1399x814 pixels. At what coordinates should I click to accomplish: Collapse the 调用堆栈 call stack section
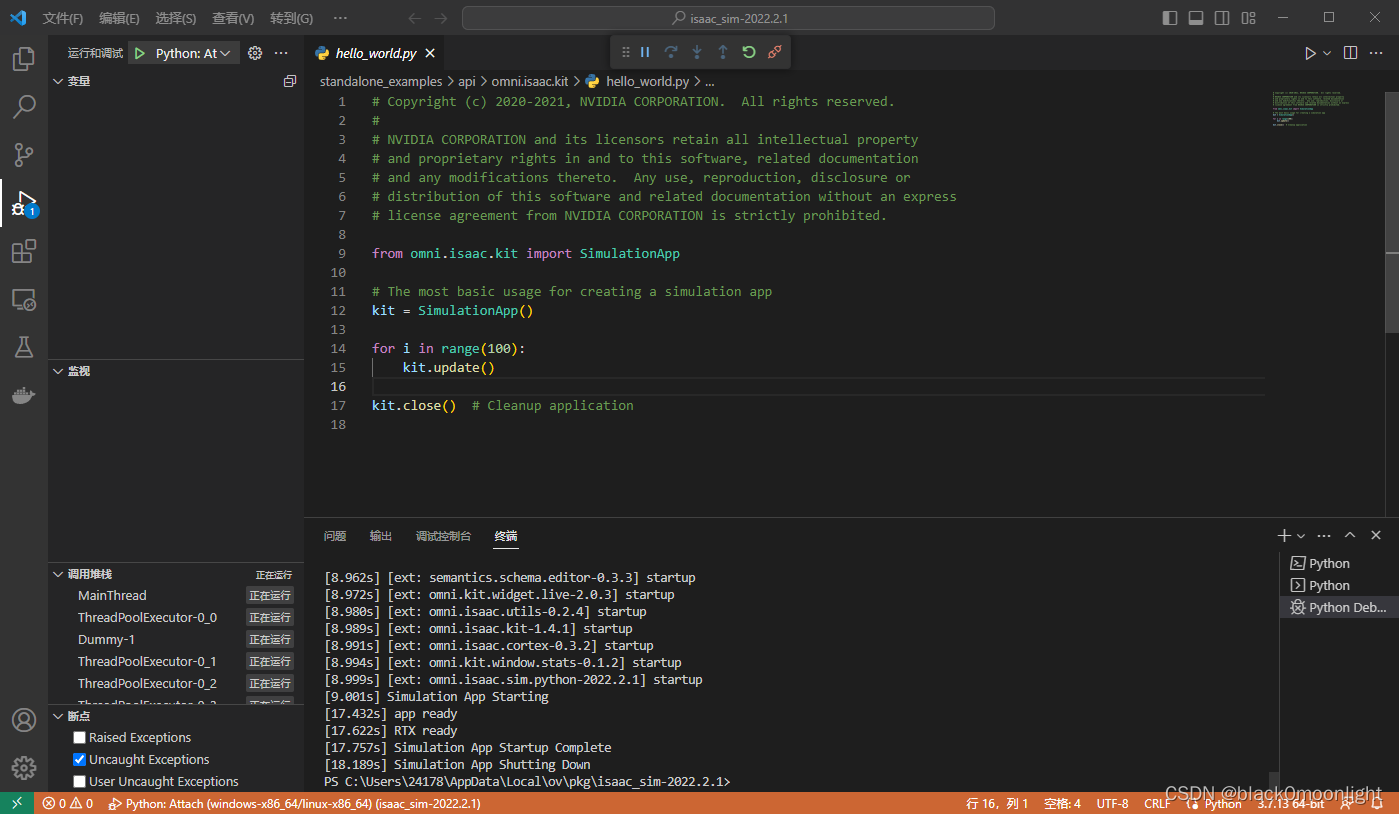(58, 573)
